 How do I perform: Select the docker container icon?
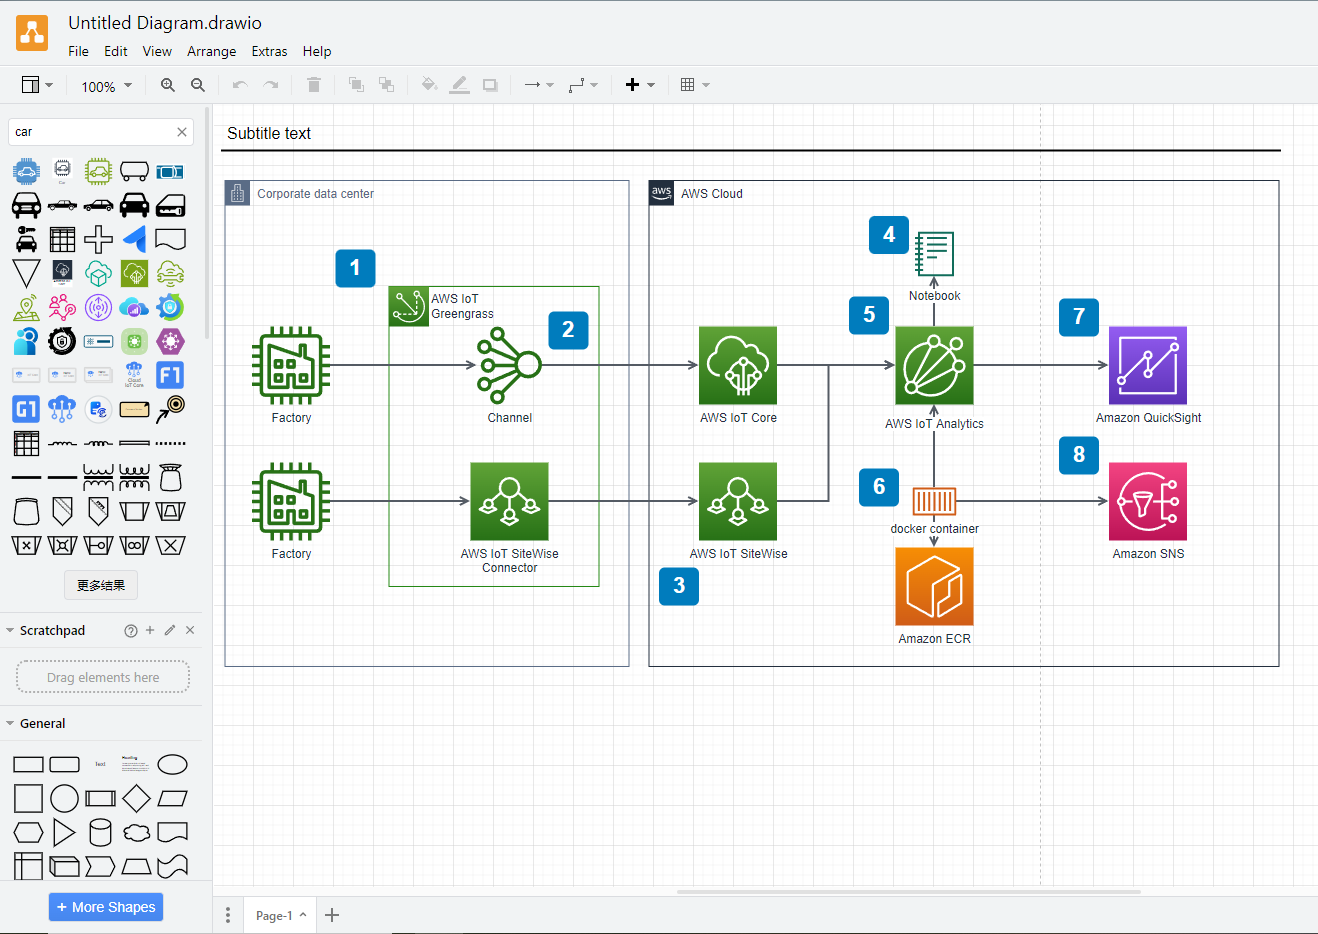(x=934, y=501)
